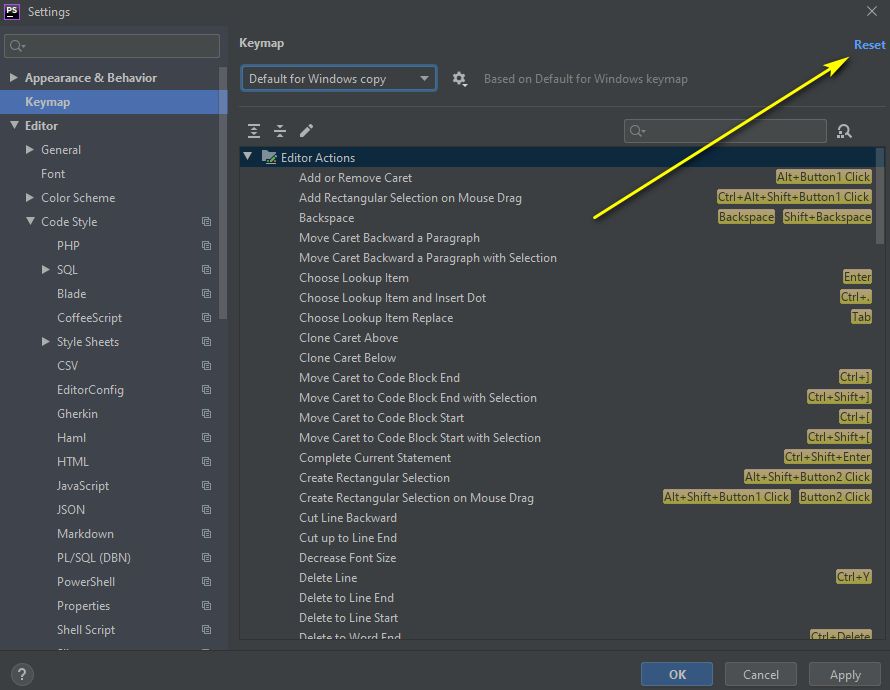Click the Cancel button

coord(761,674)
